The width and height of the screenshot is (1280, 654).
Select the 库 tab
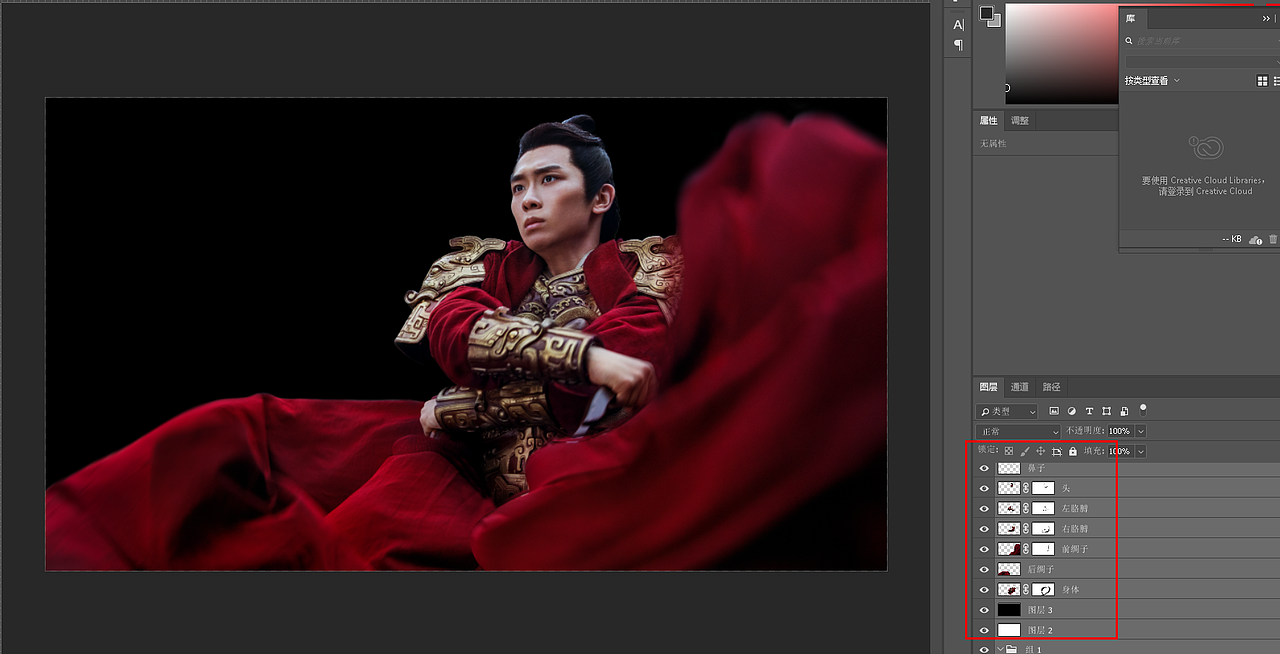pyautogui.click(x=1130, y=18)
